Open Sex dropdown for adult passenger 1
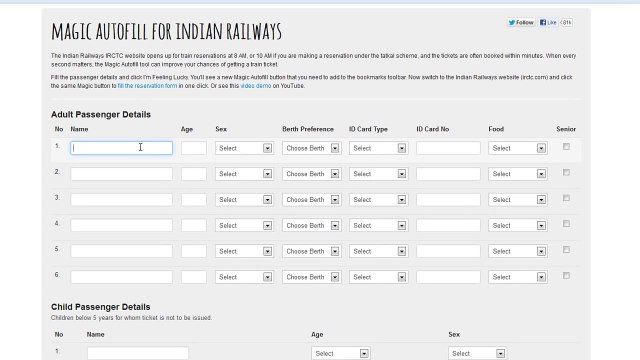 244,148
